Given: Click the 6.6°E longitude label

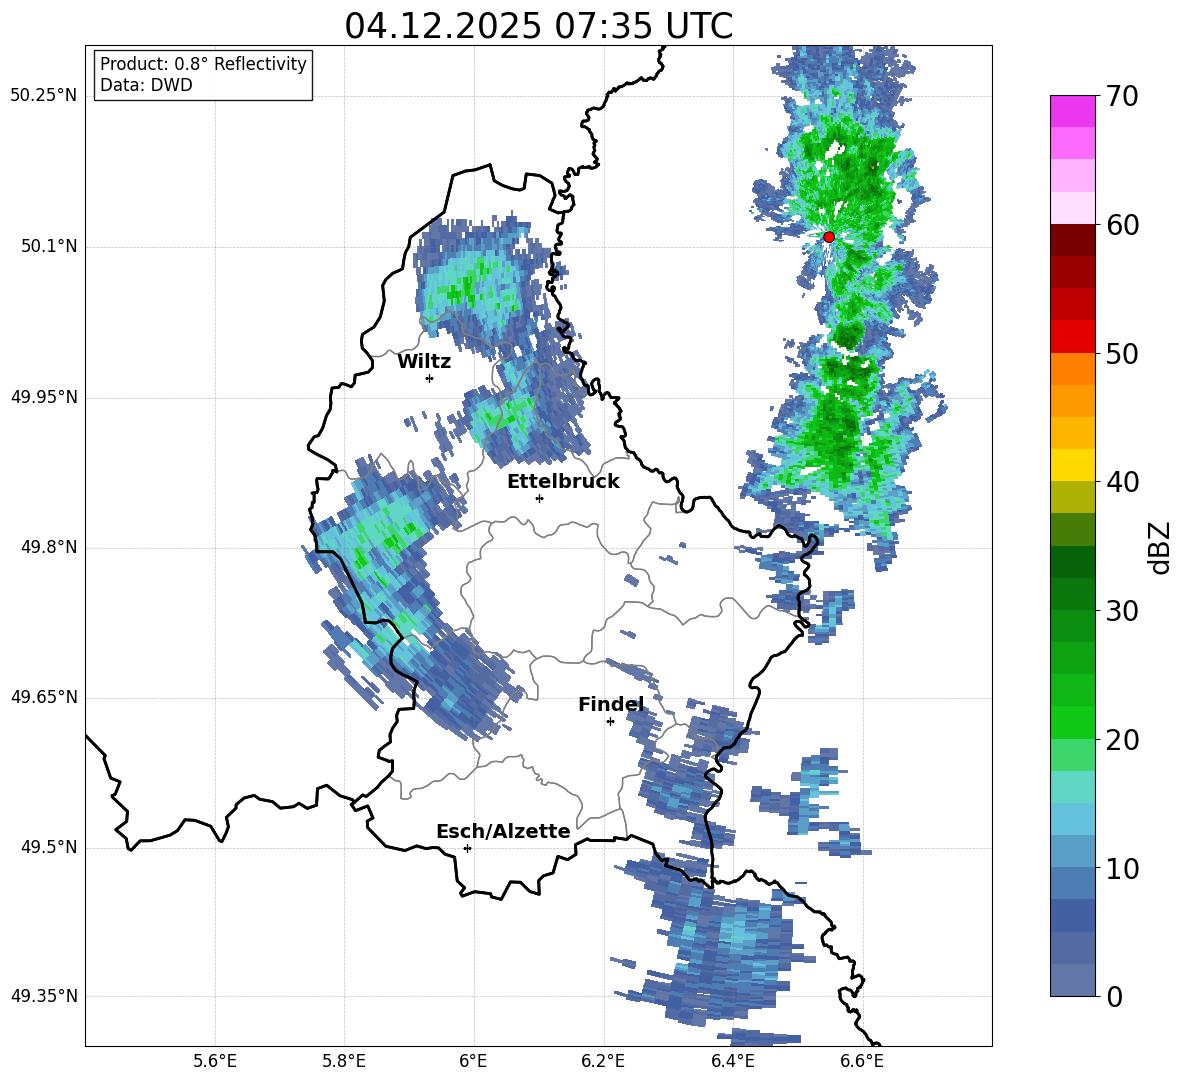Looking at the screenshot, I should pos(862,1061).
